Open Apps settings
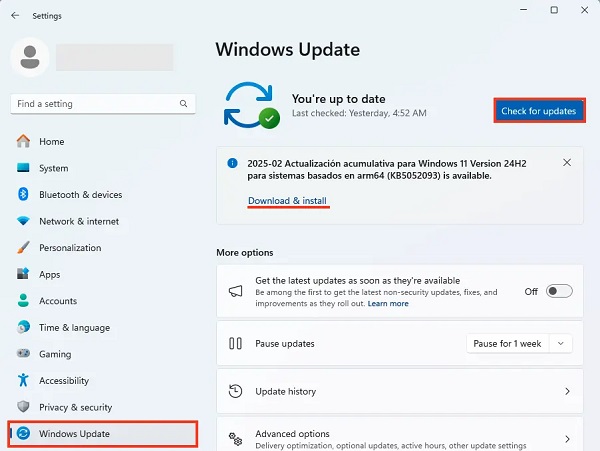600x451 pixels. pyautogui.click(x=103, y=274)
